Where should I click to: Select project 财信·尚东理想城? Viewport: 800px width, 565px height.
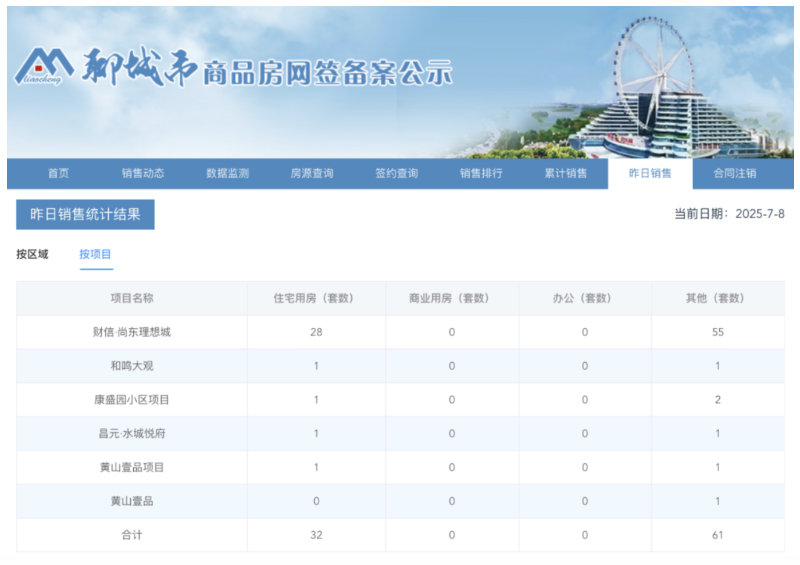point(132,332)
